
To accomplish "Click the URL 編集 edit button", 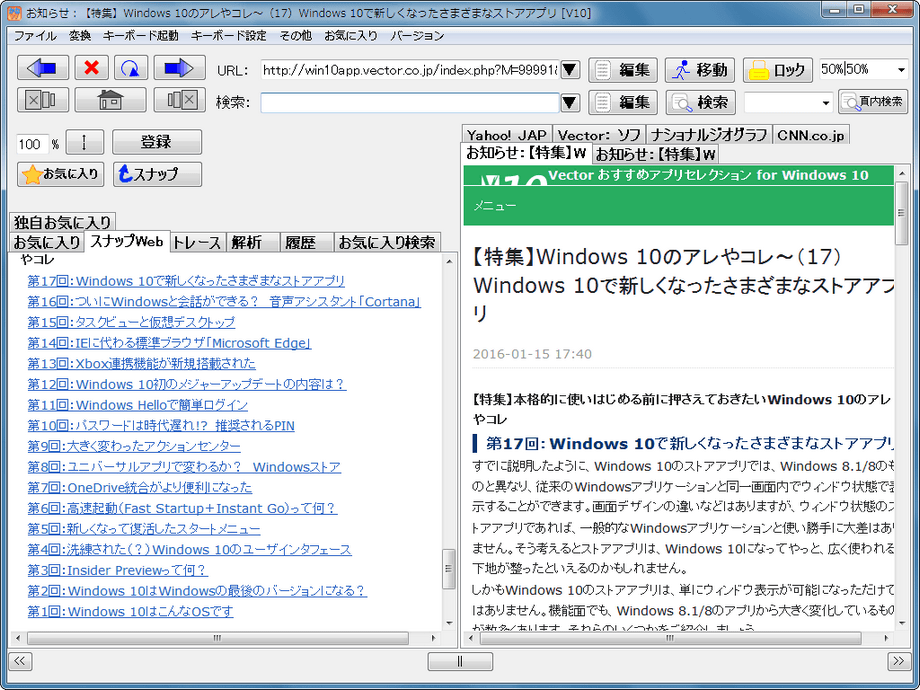I will coord(623,70).
